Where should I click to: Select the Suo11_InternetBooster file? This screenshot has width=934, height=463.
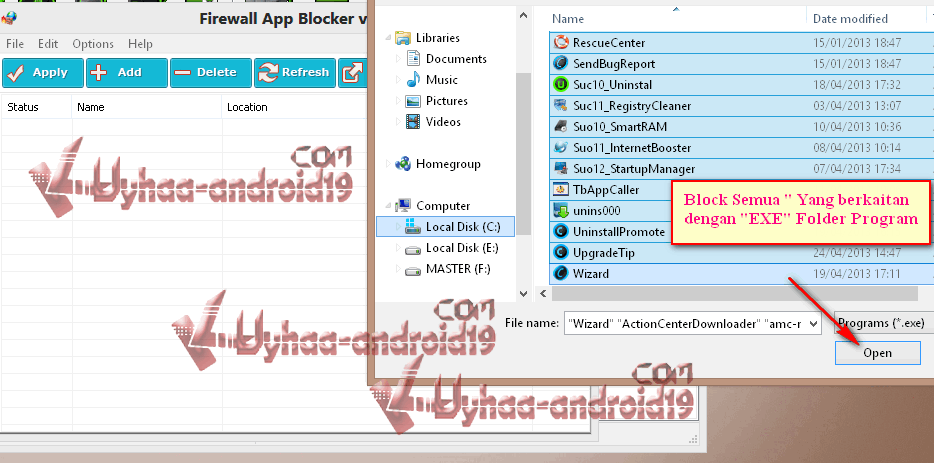click(632, 147)
